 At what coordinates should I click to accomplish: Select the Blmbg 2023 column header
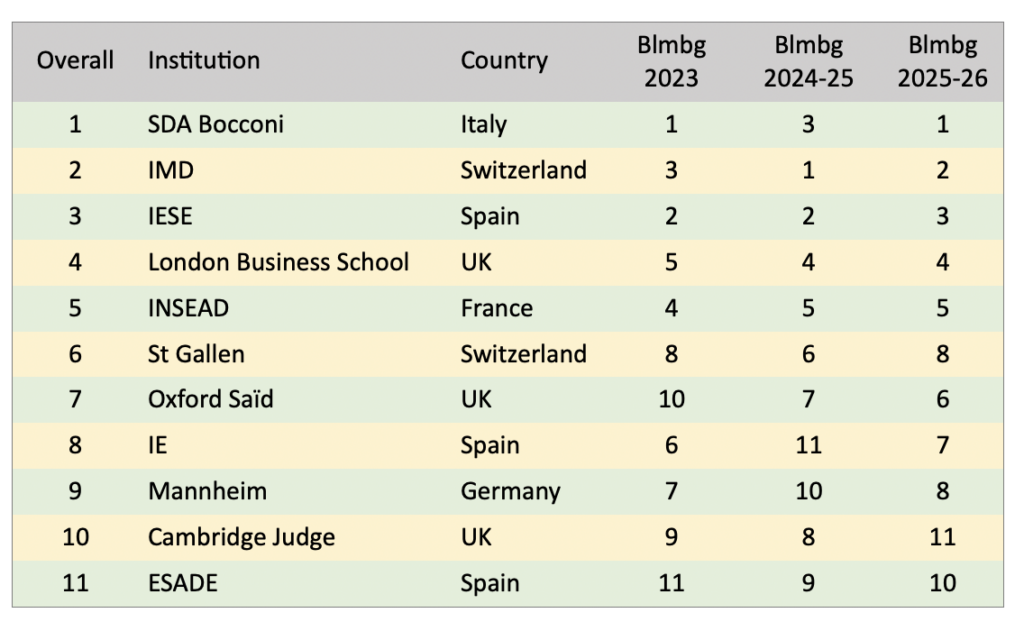coord(671,61)
